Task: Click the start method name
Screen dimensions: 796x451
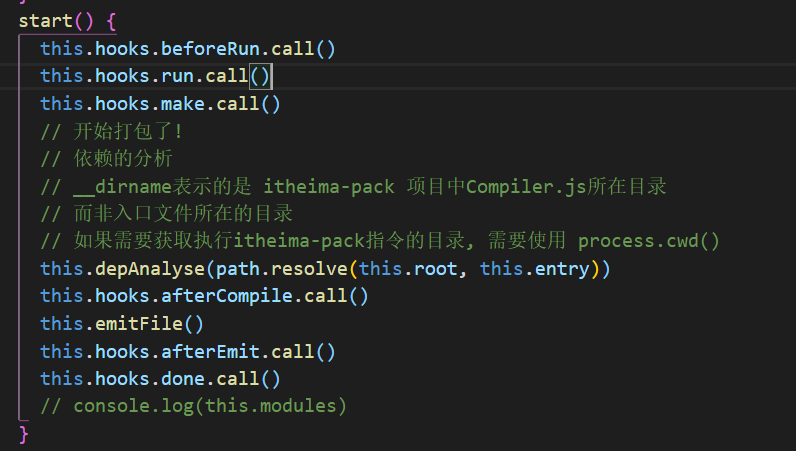Action: 46,21
